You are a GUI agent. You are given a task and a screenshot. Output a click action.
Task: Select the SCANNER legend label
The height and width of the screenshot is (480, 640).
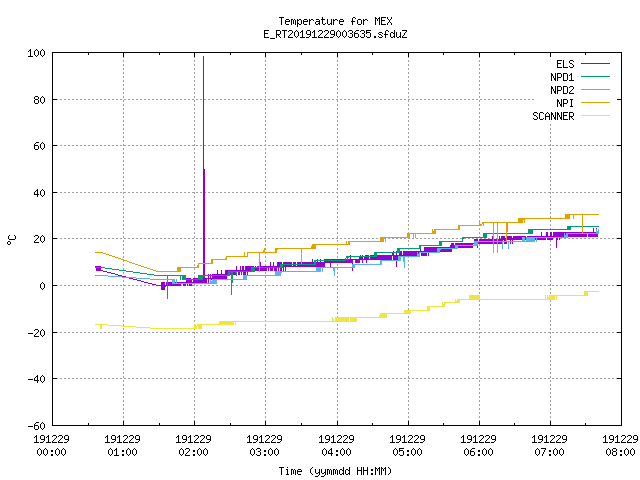[553, 116]
